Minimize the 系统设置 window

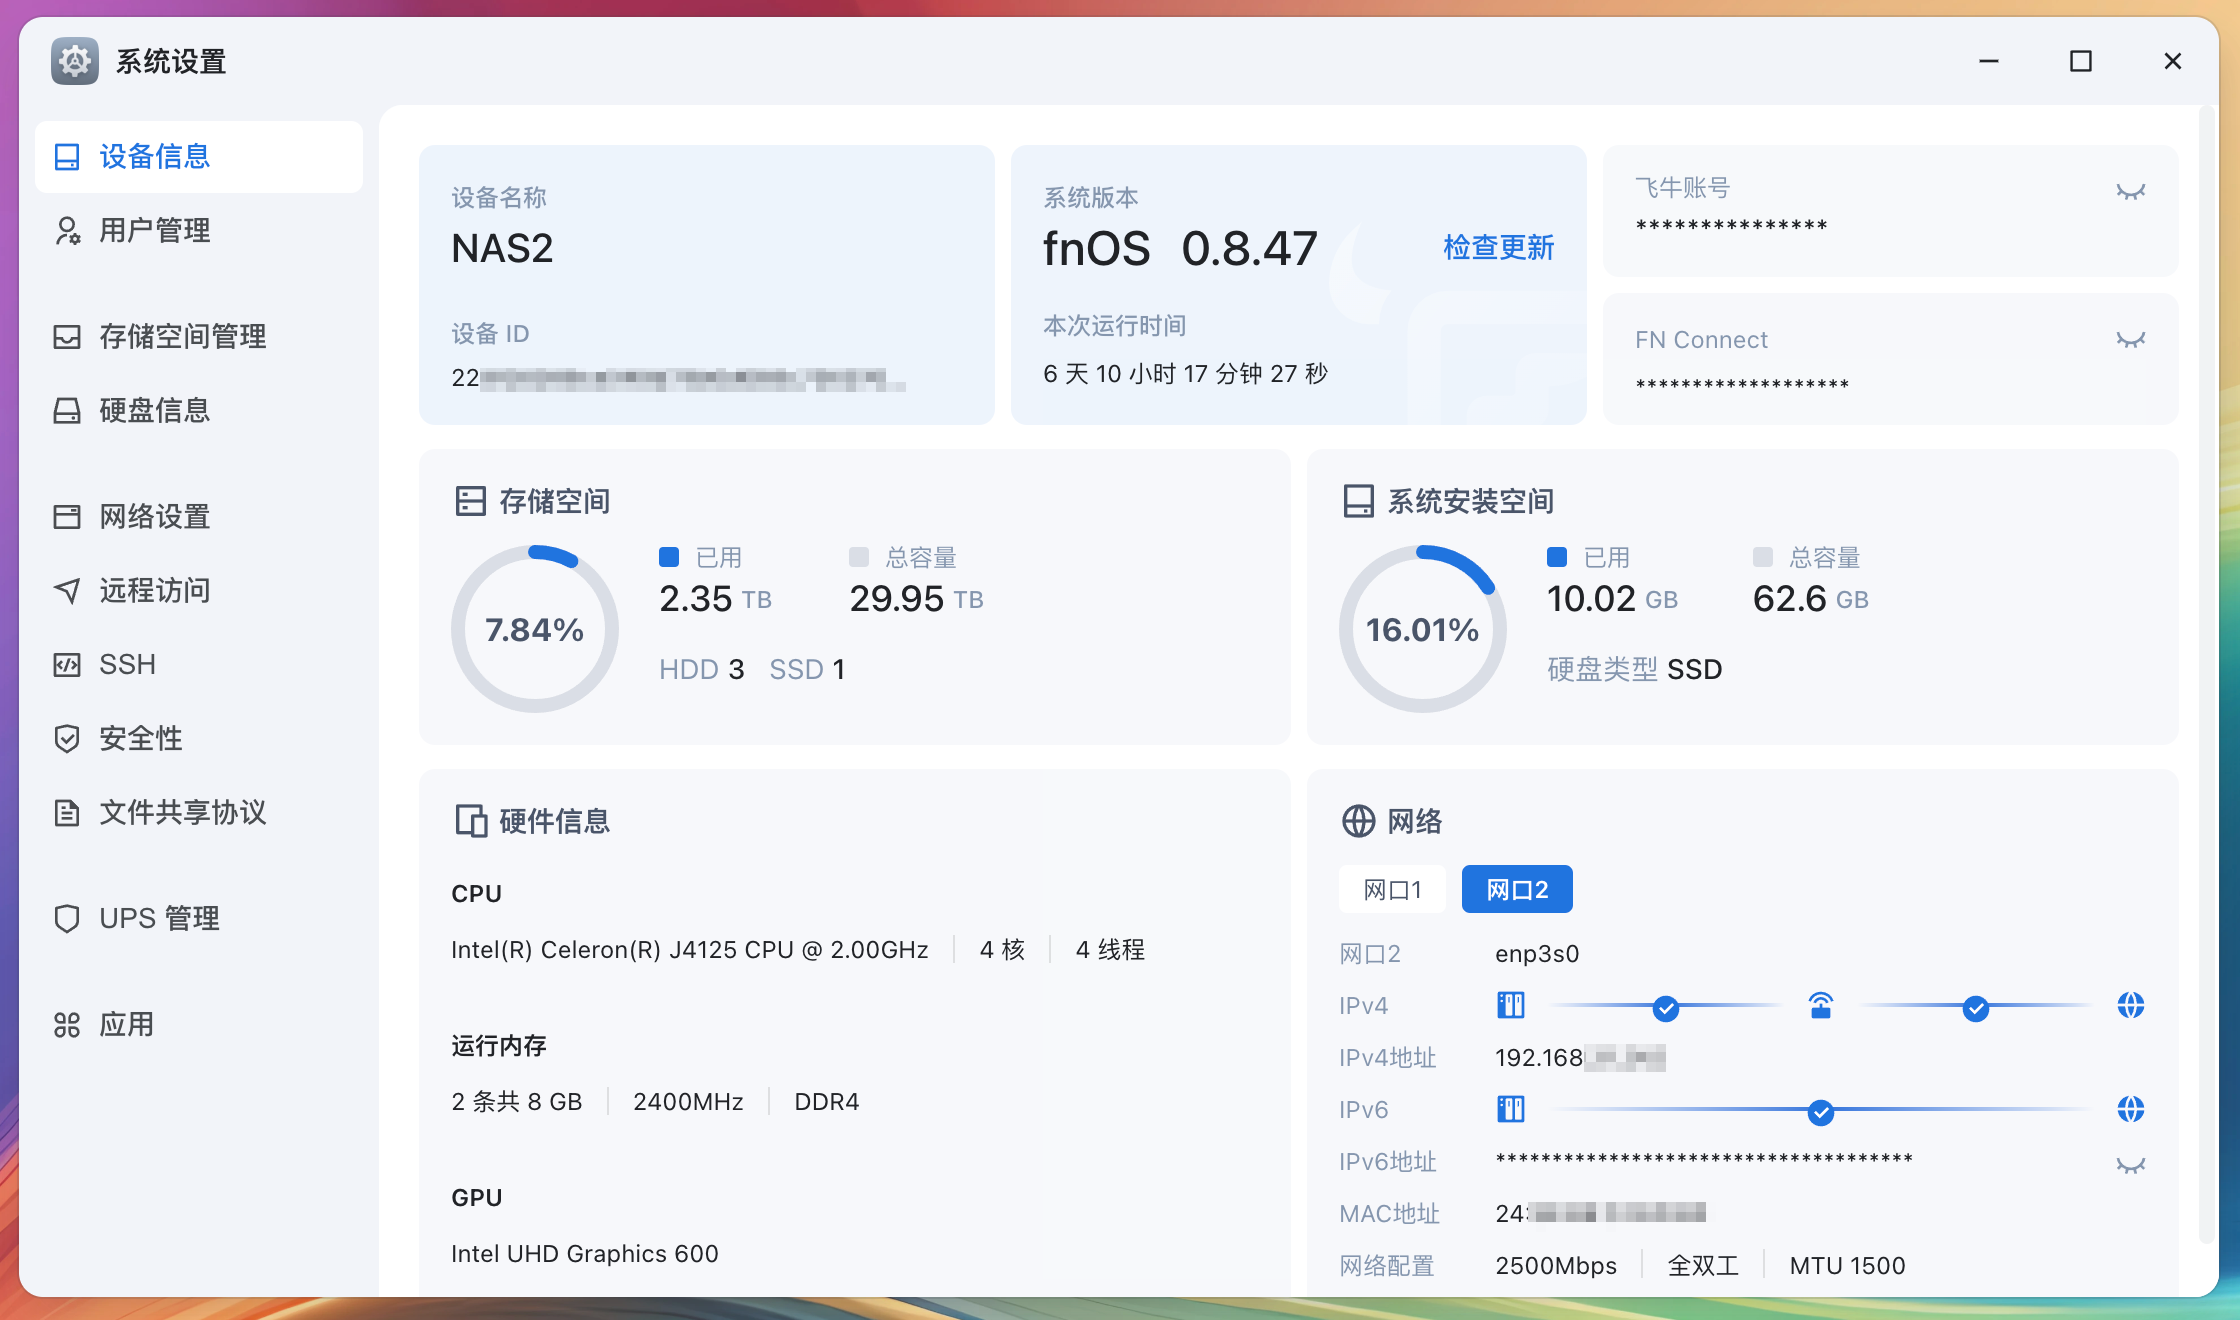coord(1989,61)
